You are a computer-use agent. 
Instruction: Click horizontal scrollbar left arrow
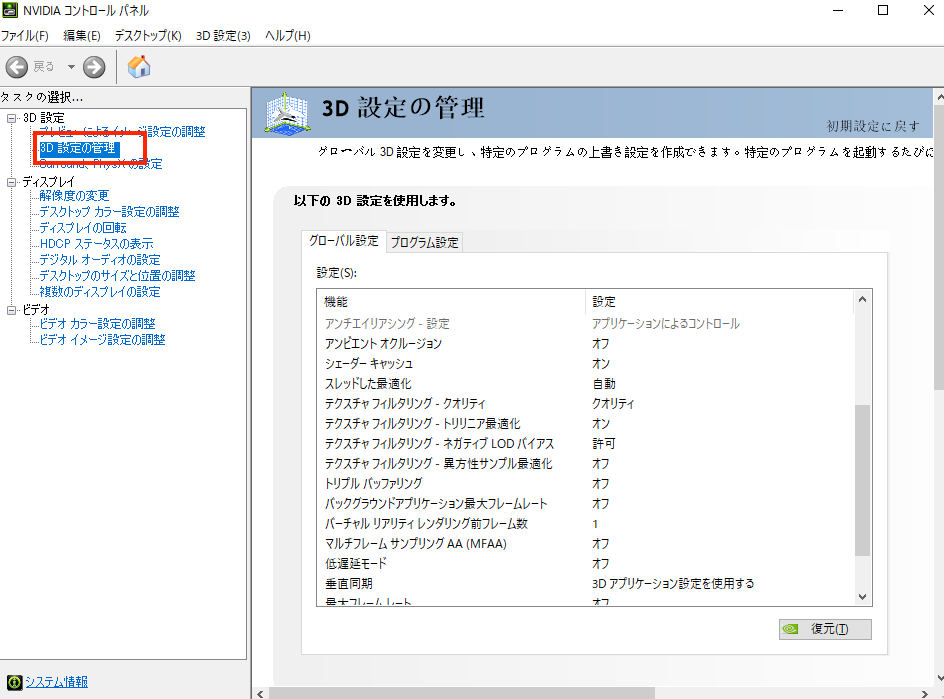tap(260, 694)
